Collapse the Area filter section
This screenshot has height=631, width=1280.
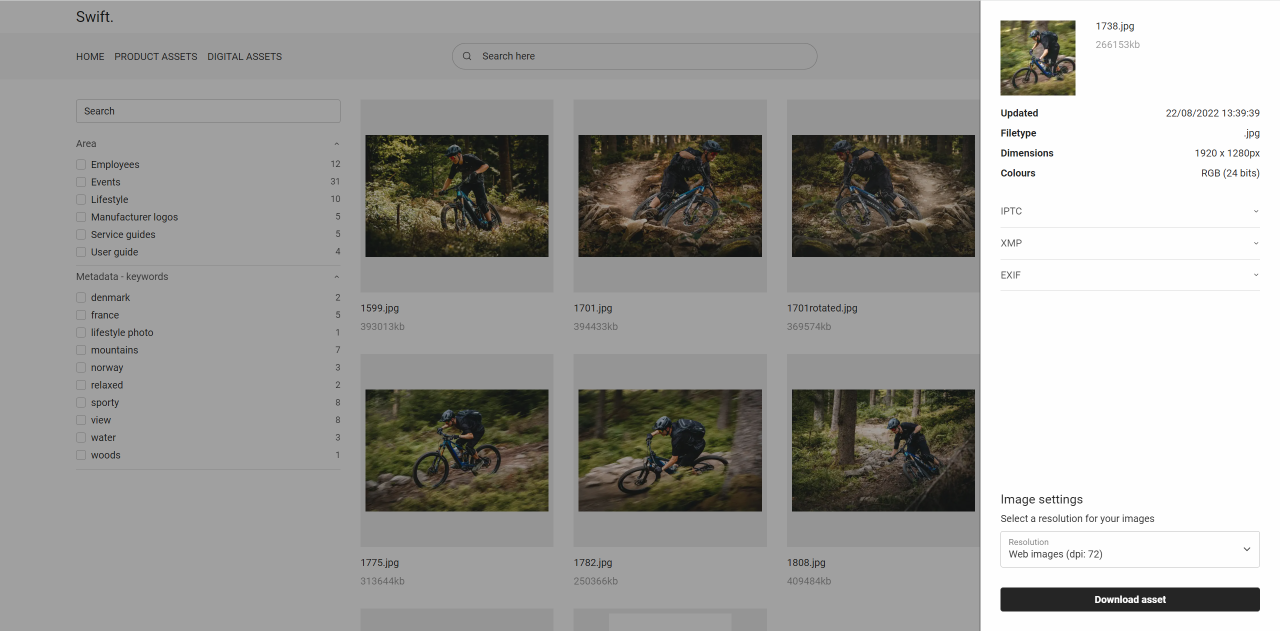coord(336,143)
